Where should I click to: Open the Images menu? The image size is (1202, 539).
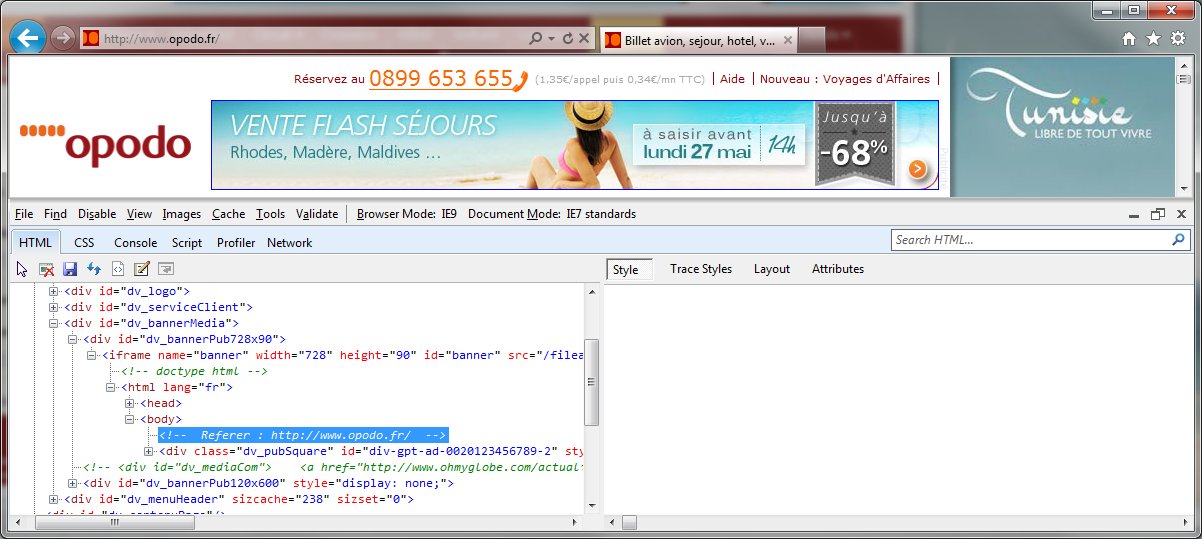pos(182,214)
